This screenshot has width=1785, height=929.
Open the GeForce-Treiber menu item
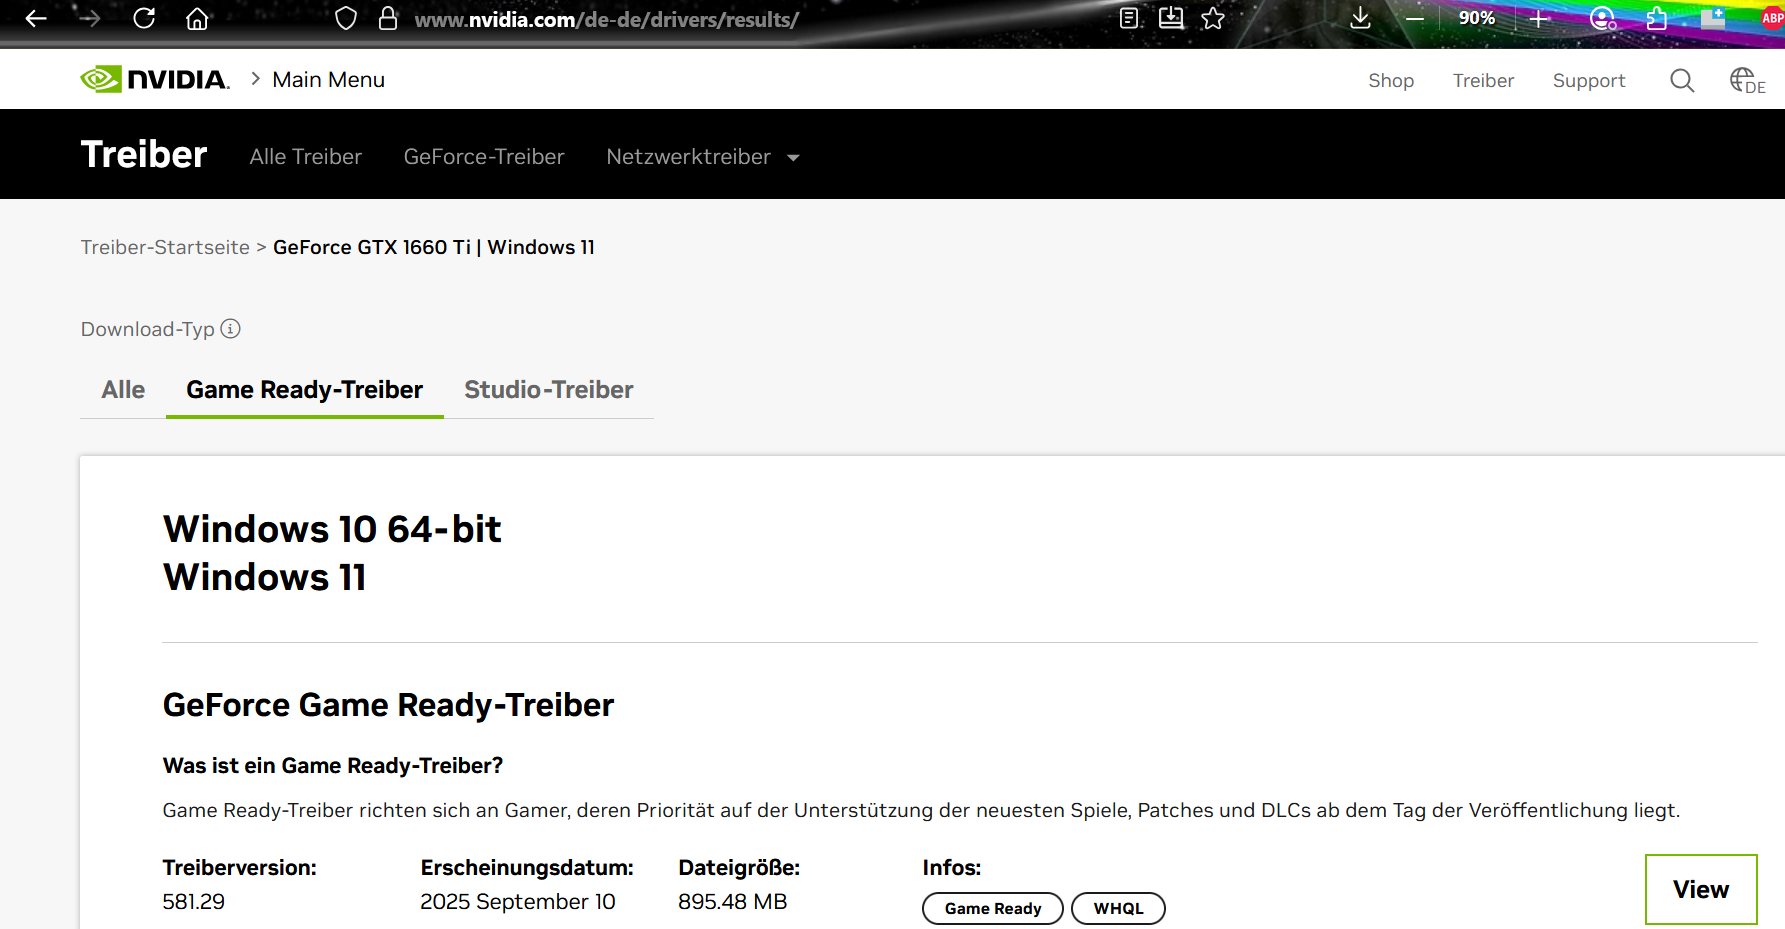pyautogui.click(x=484, y=157)
